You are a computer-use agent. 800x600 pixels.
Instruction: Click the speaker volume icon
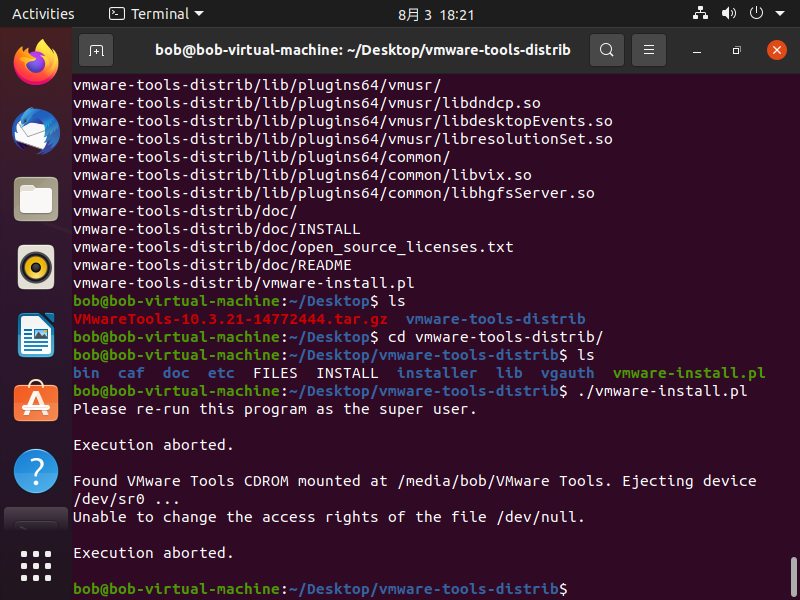pos(727,14)
